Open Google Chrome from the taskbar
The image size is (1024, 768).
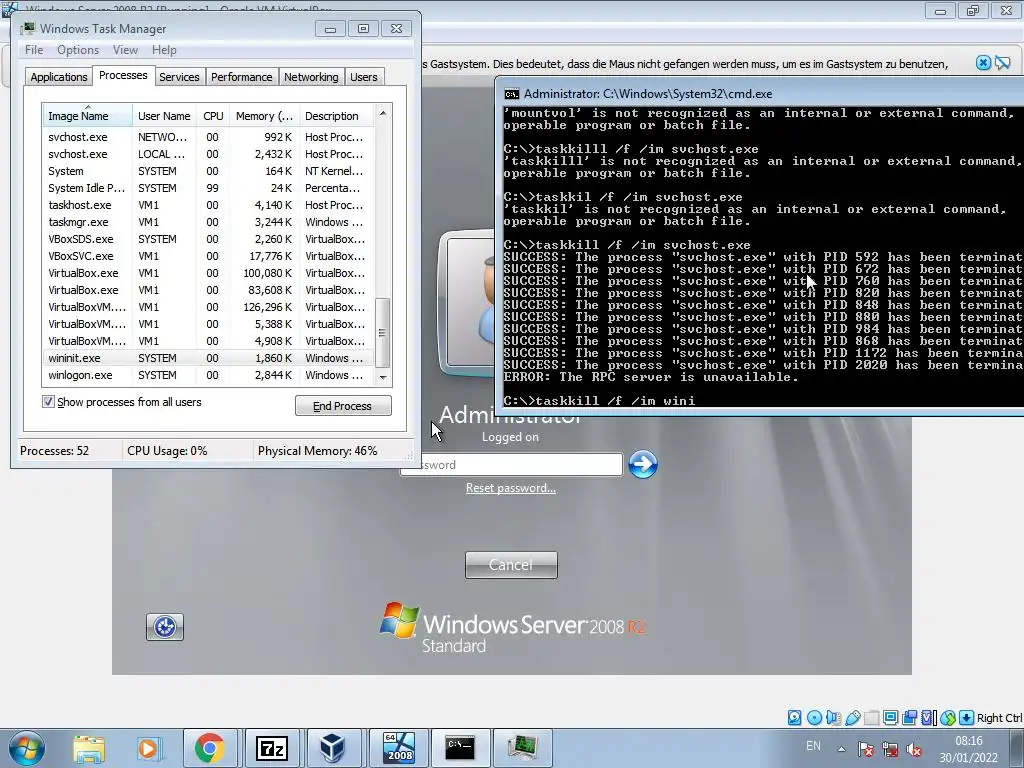[x=209, y=748]
